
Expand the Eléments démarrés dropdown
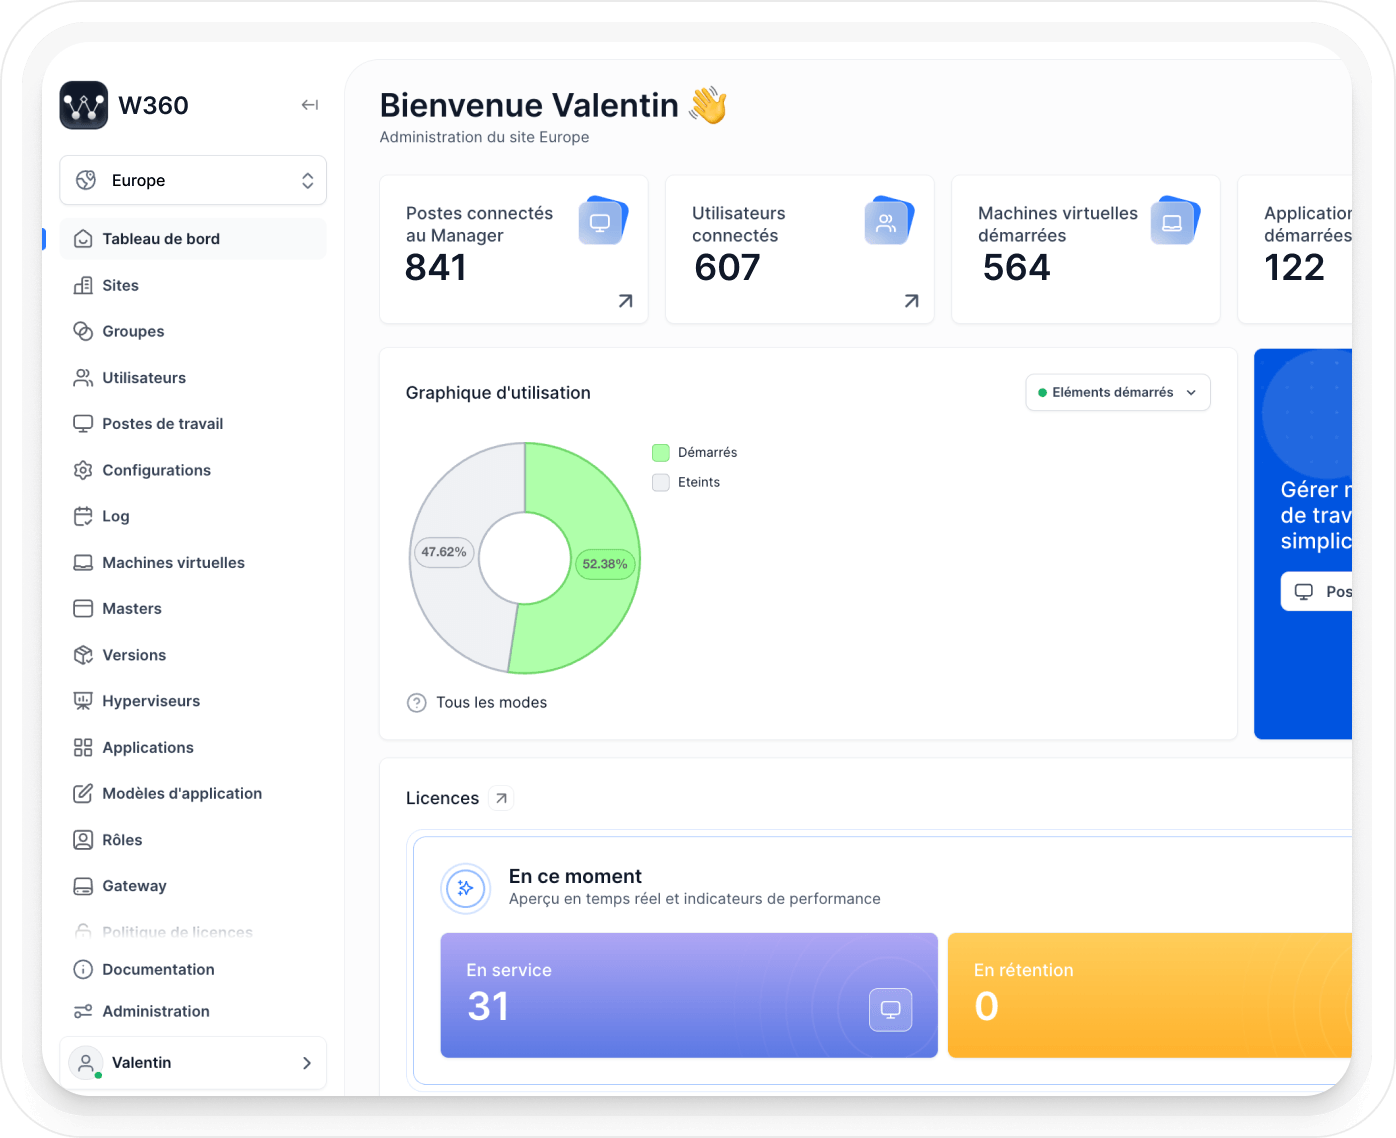click(1117, 393)
